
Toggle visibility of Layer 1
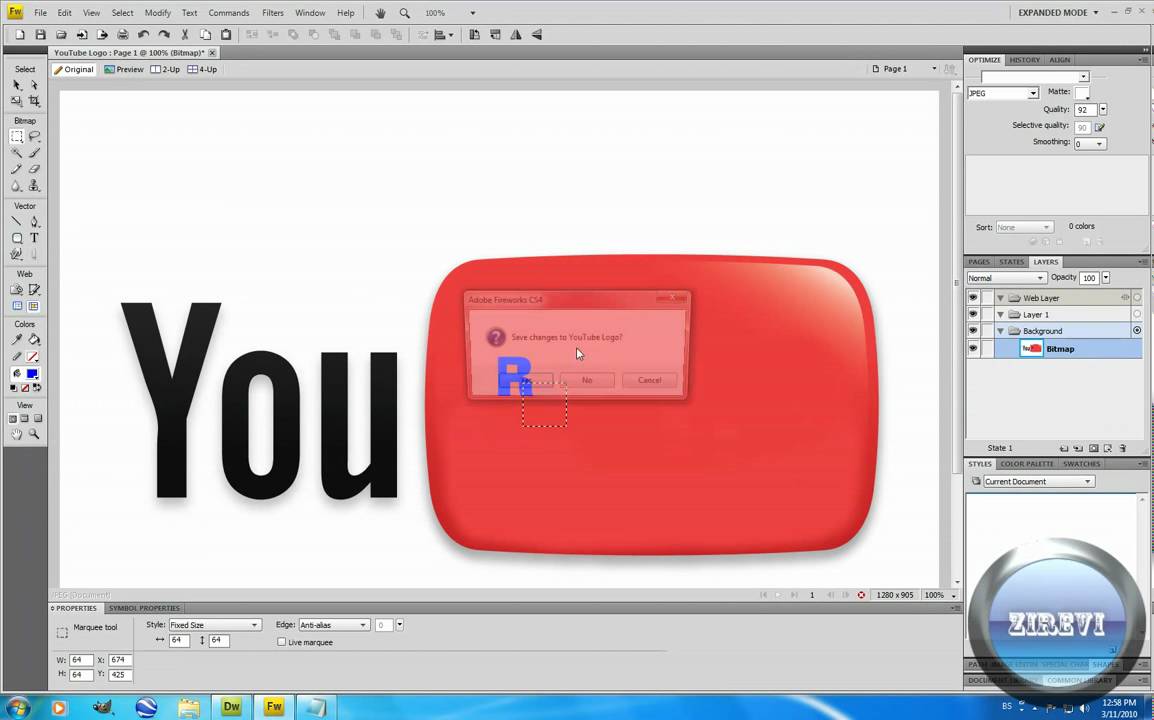[x=972, y=314]
